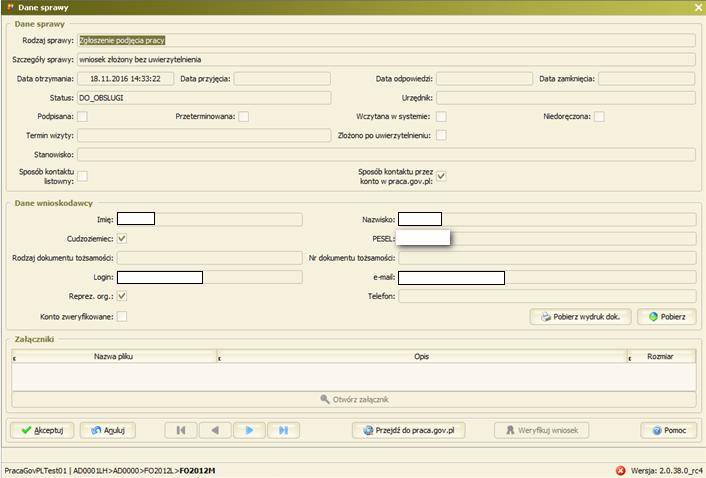Close the Dane sprawy window
Screen dimensions: 706x478
coord(698,8)
